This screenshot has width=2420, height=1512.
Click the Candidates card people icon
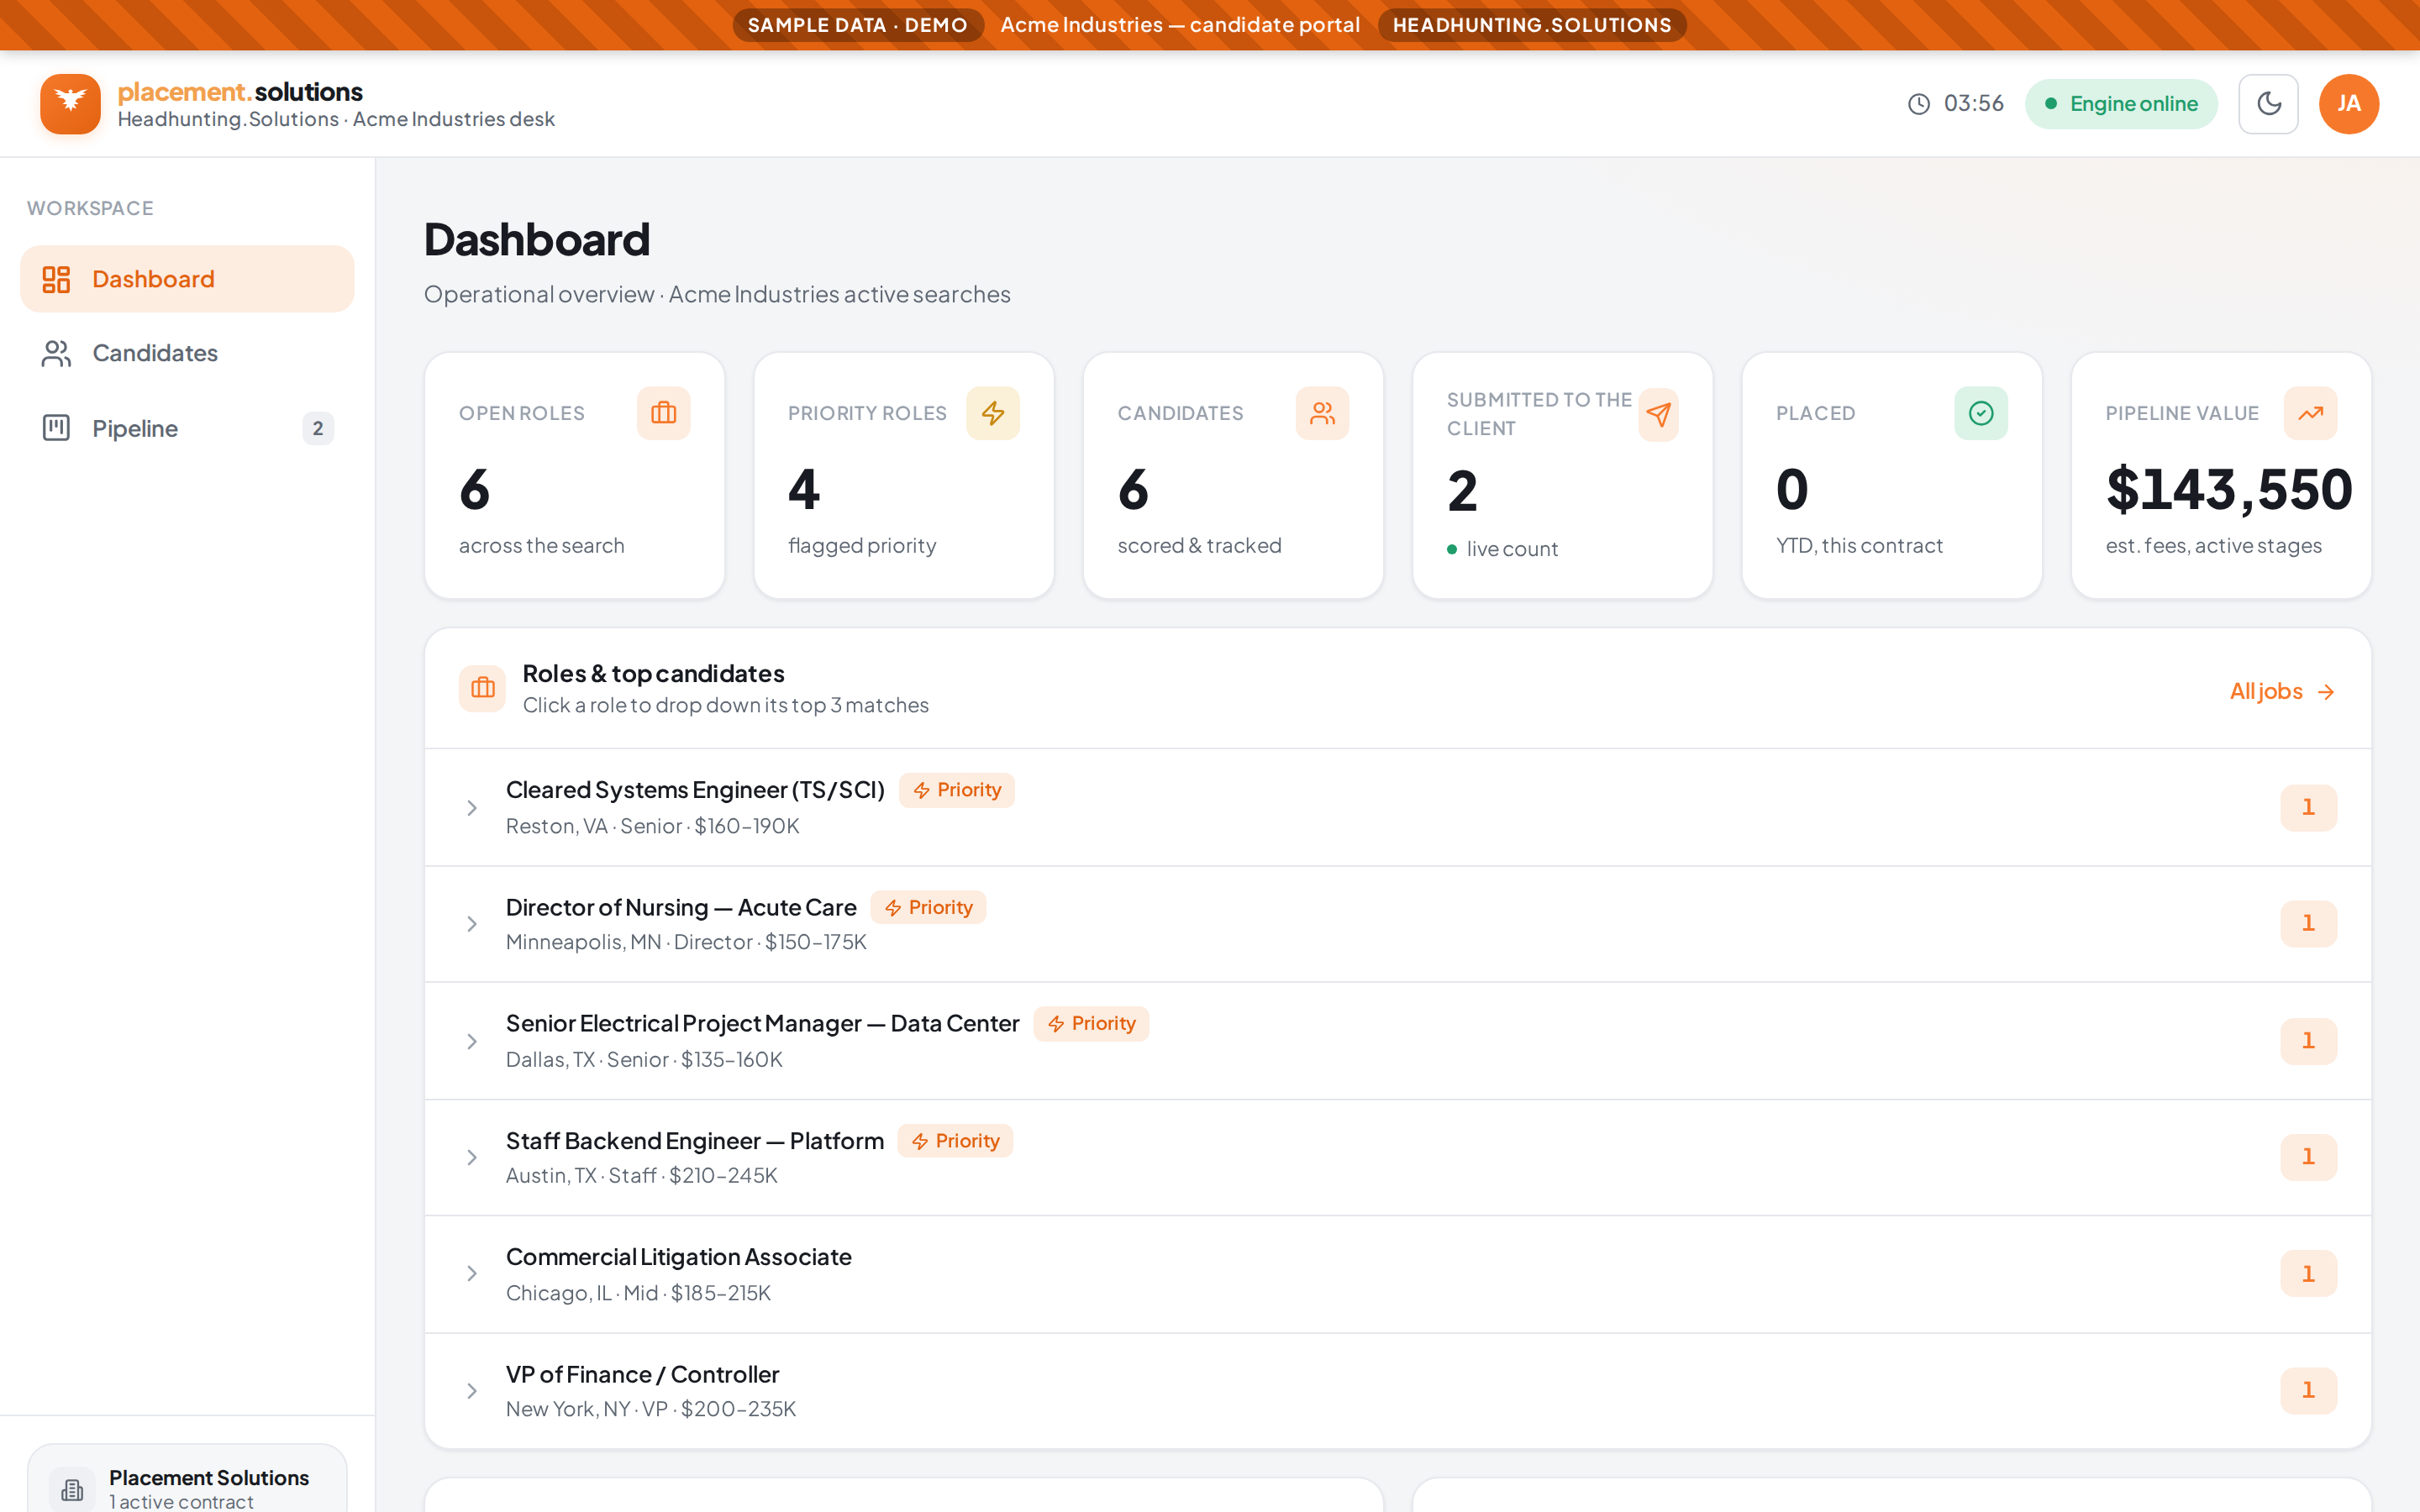pos(1322,413)
